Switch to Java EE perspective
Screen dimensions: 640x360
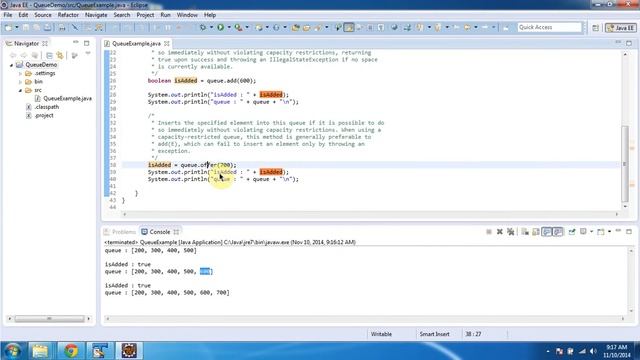[x=621, y=28]
